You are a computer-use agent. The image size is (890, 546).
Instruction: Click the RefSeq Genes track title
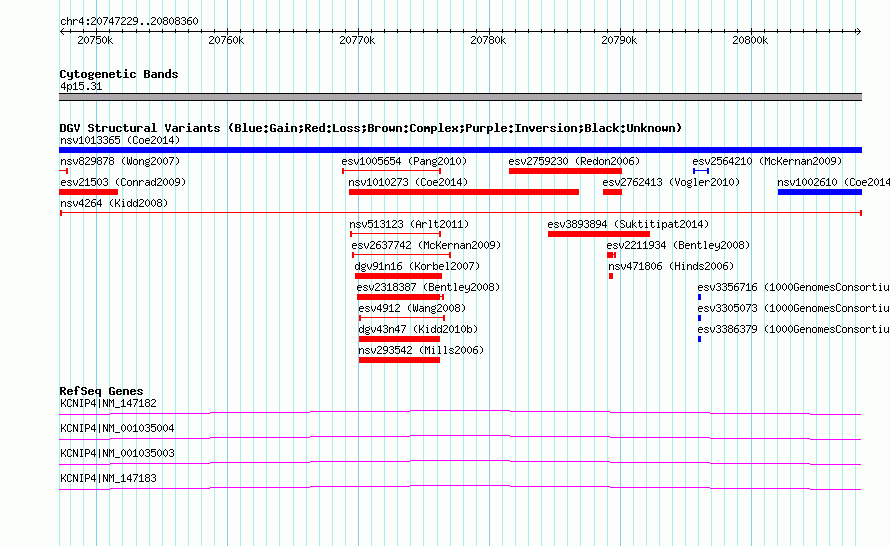click(101, 391)
